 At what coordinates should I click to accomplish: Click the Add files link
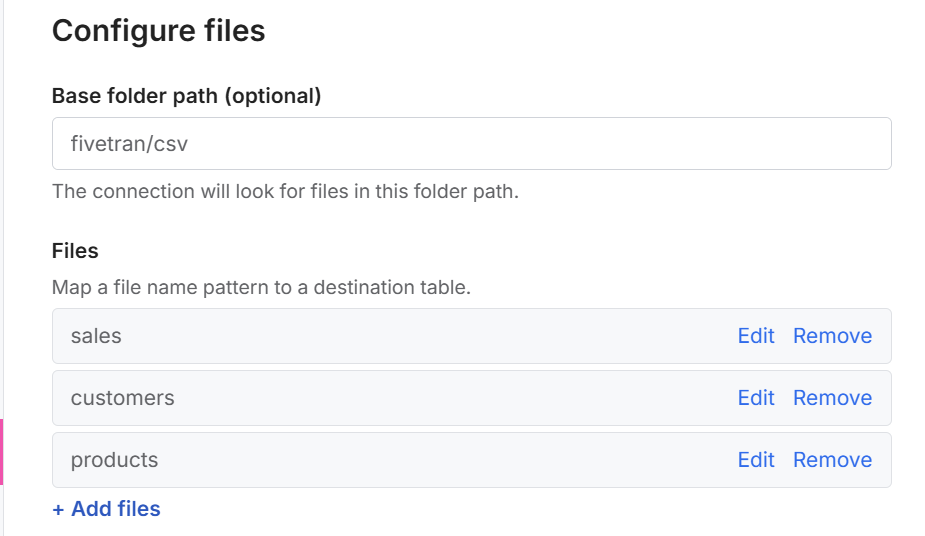click(115, 509)
